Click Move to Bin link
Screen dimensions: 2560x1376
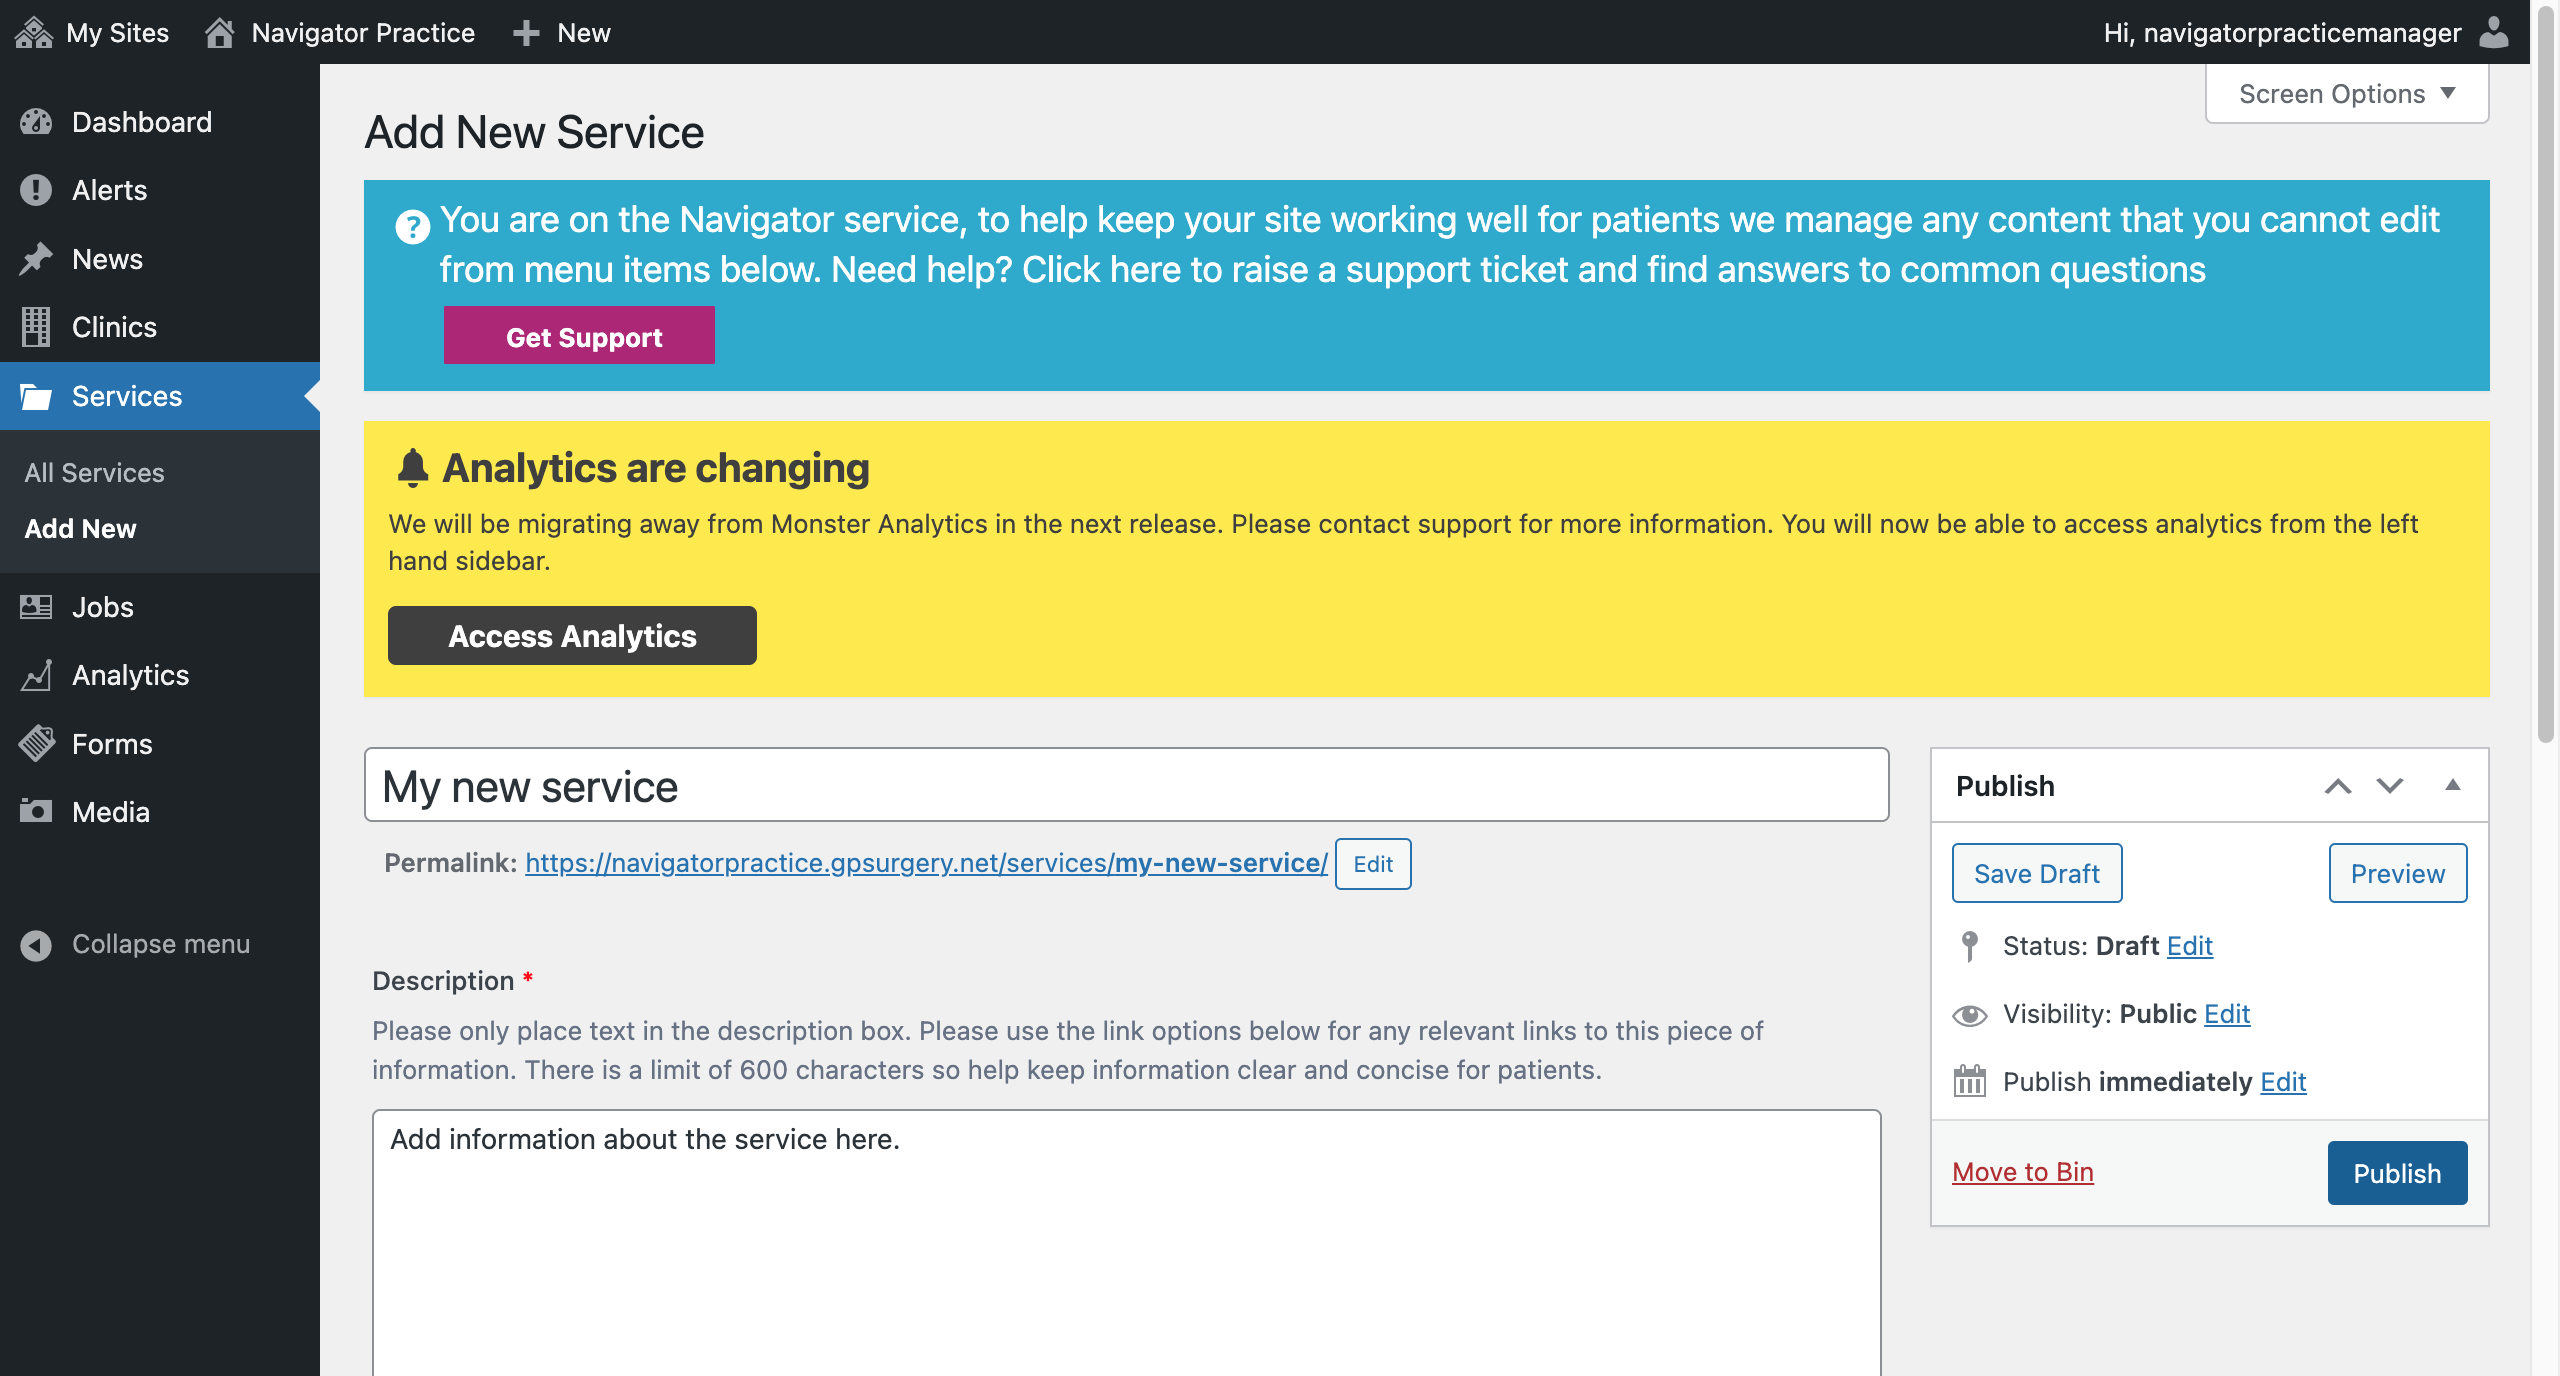pos(2023,1172)
